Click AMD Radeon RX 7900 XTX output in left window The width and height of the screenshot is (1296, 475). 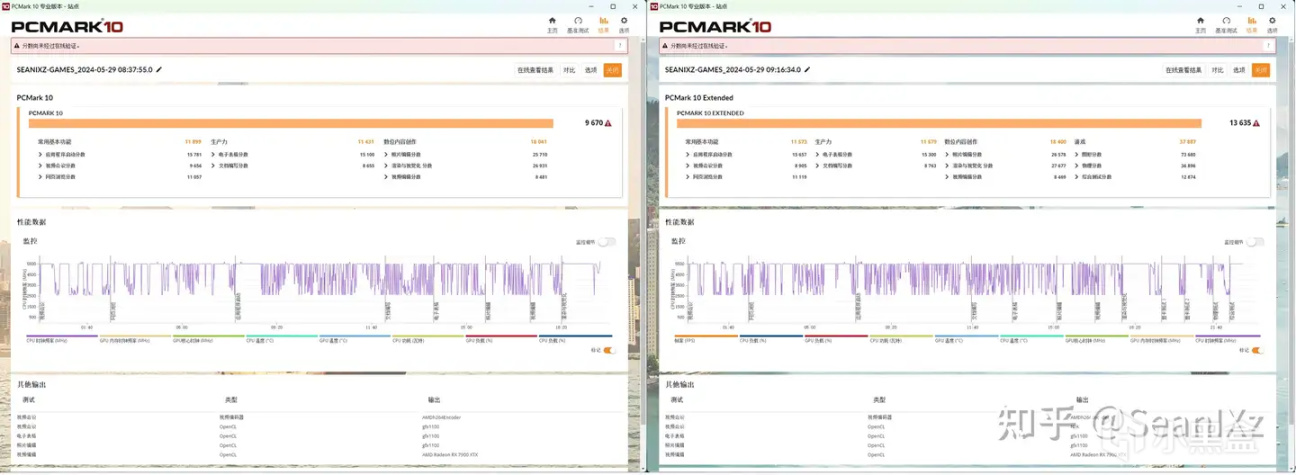[451, 454]
